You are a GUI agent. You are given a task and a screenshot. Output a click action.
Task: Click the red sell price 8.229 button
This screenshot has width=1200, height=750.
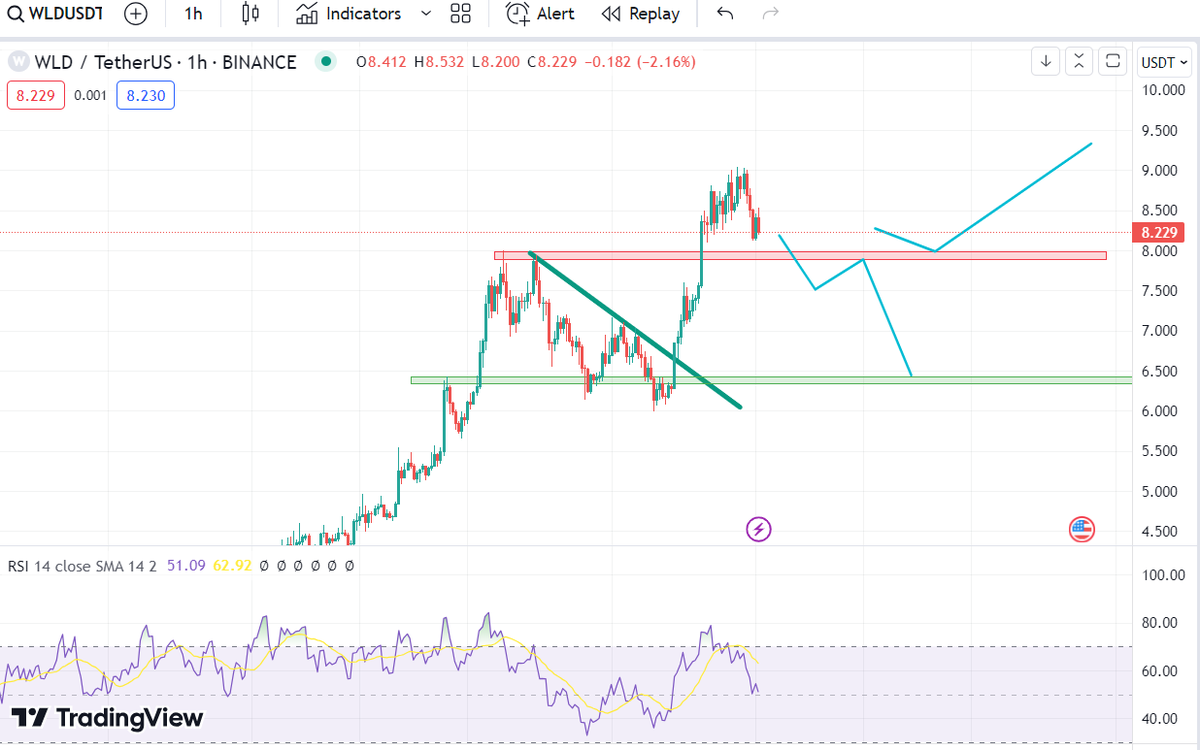pyautogui.click(x=36, y=95)
